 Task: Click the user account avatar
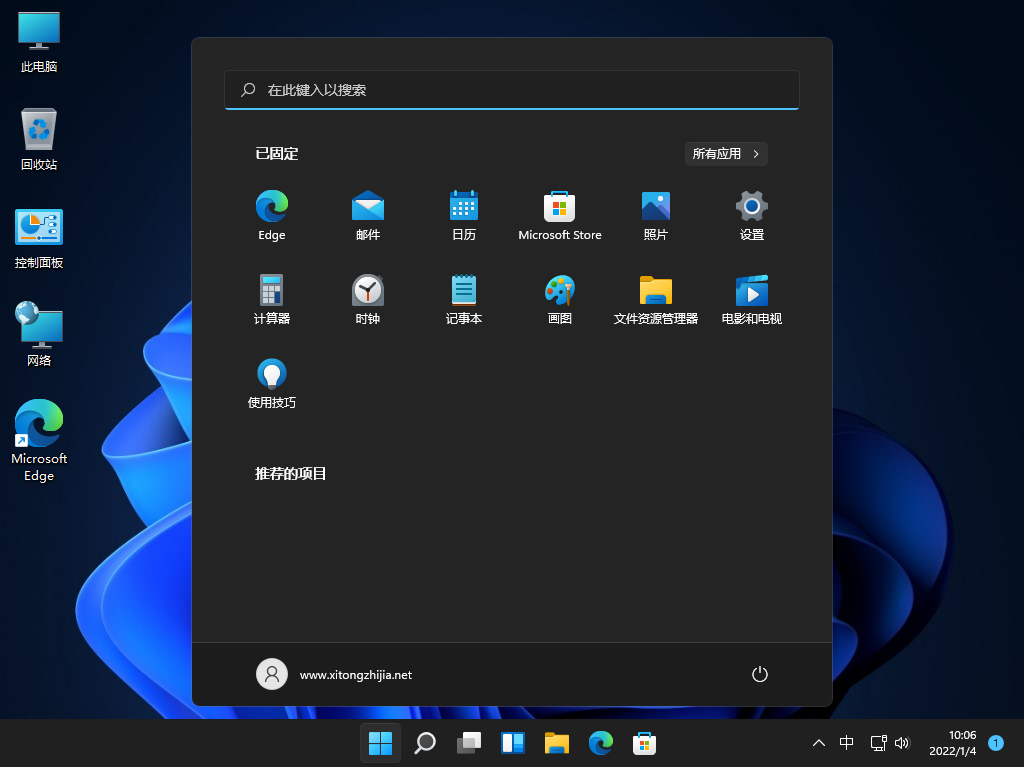click(271, 674)
